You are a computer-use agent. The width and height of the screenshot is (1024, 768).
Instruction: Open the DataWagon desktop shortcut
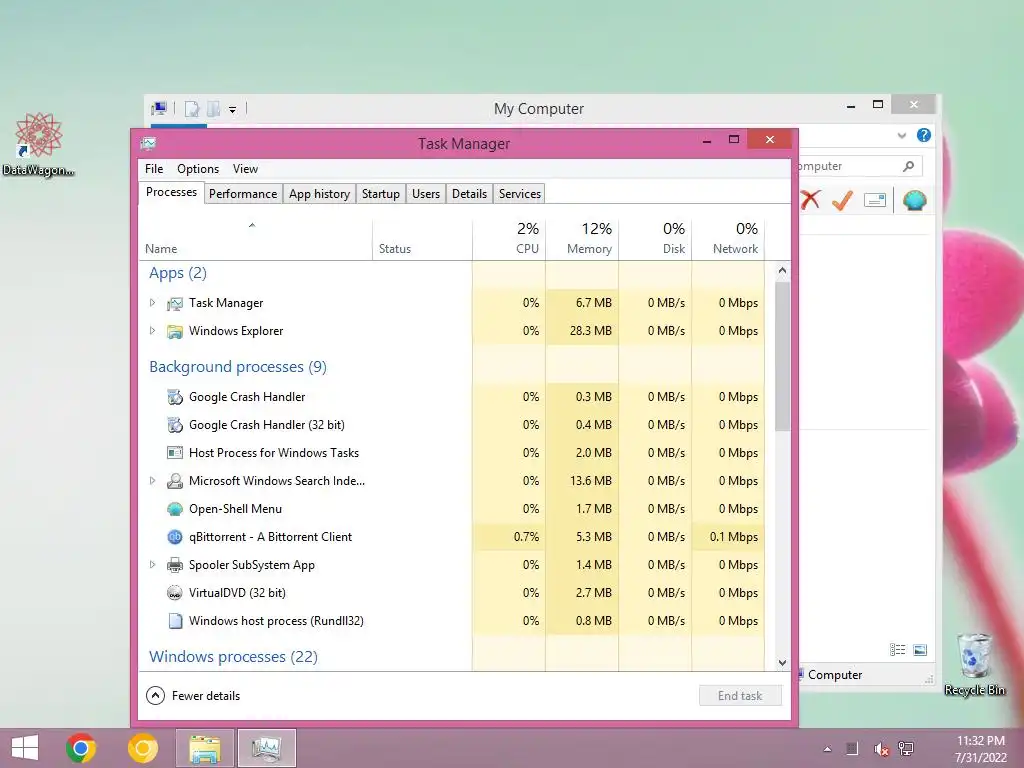coord(39,144)
